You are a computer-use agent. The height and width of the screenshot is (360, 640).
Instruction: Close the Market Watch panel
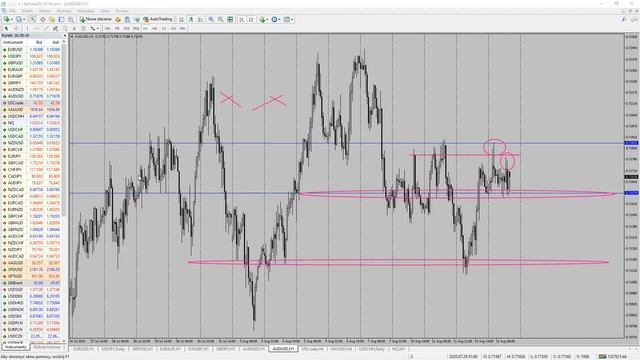[65, 36]
